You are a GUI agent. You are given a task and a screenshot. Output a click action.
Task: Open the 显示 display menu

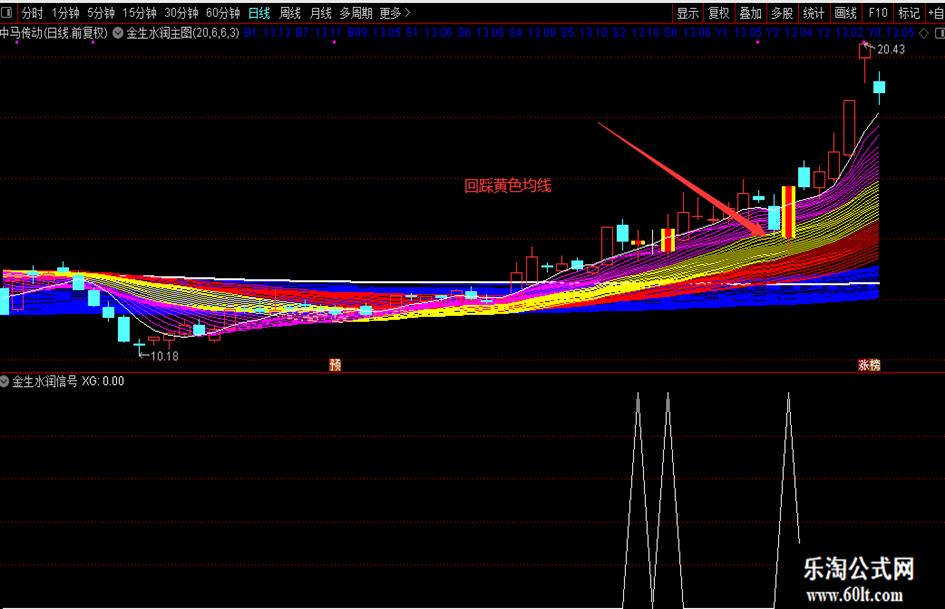click(x=688, y=13)
